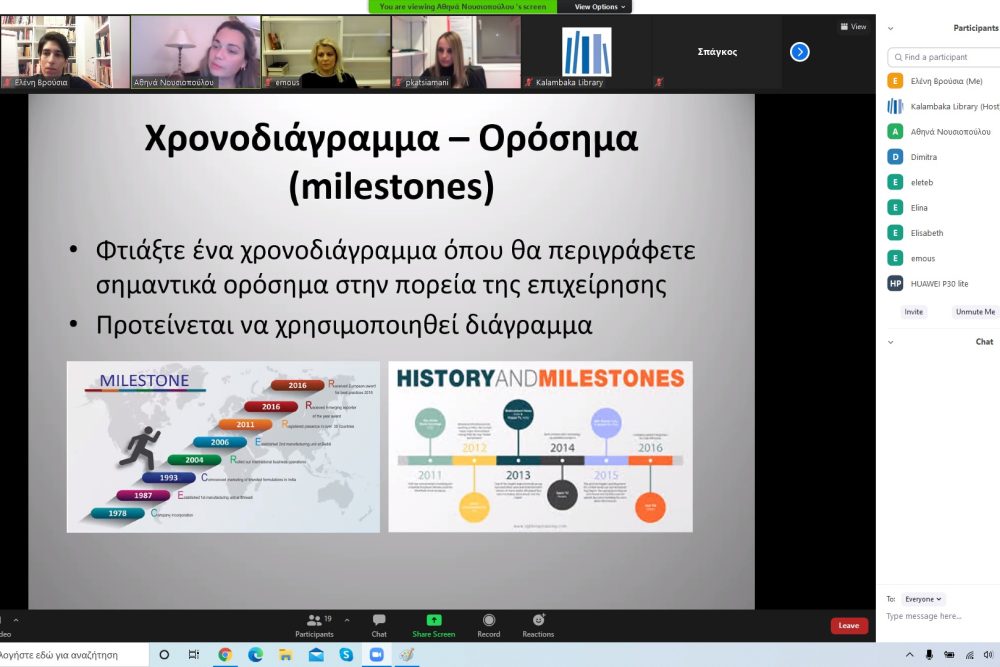Open Google Chrome from the taskbar
This screenshot has height=667, width=1000.
coord(225,655)
